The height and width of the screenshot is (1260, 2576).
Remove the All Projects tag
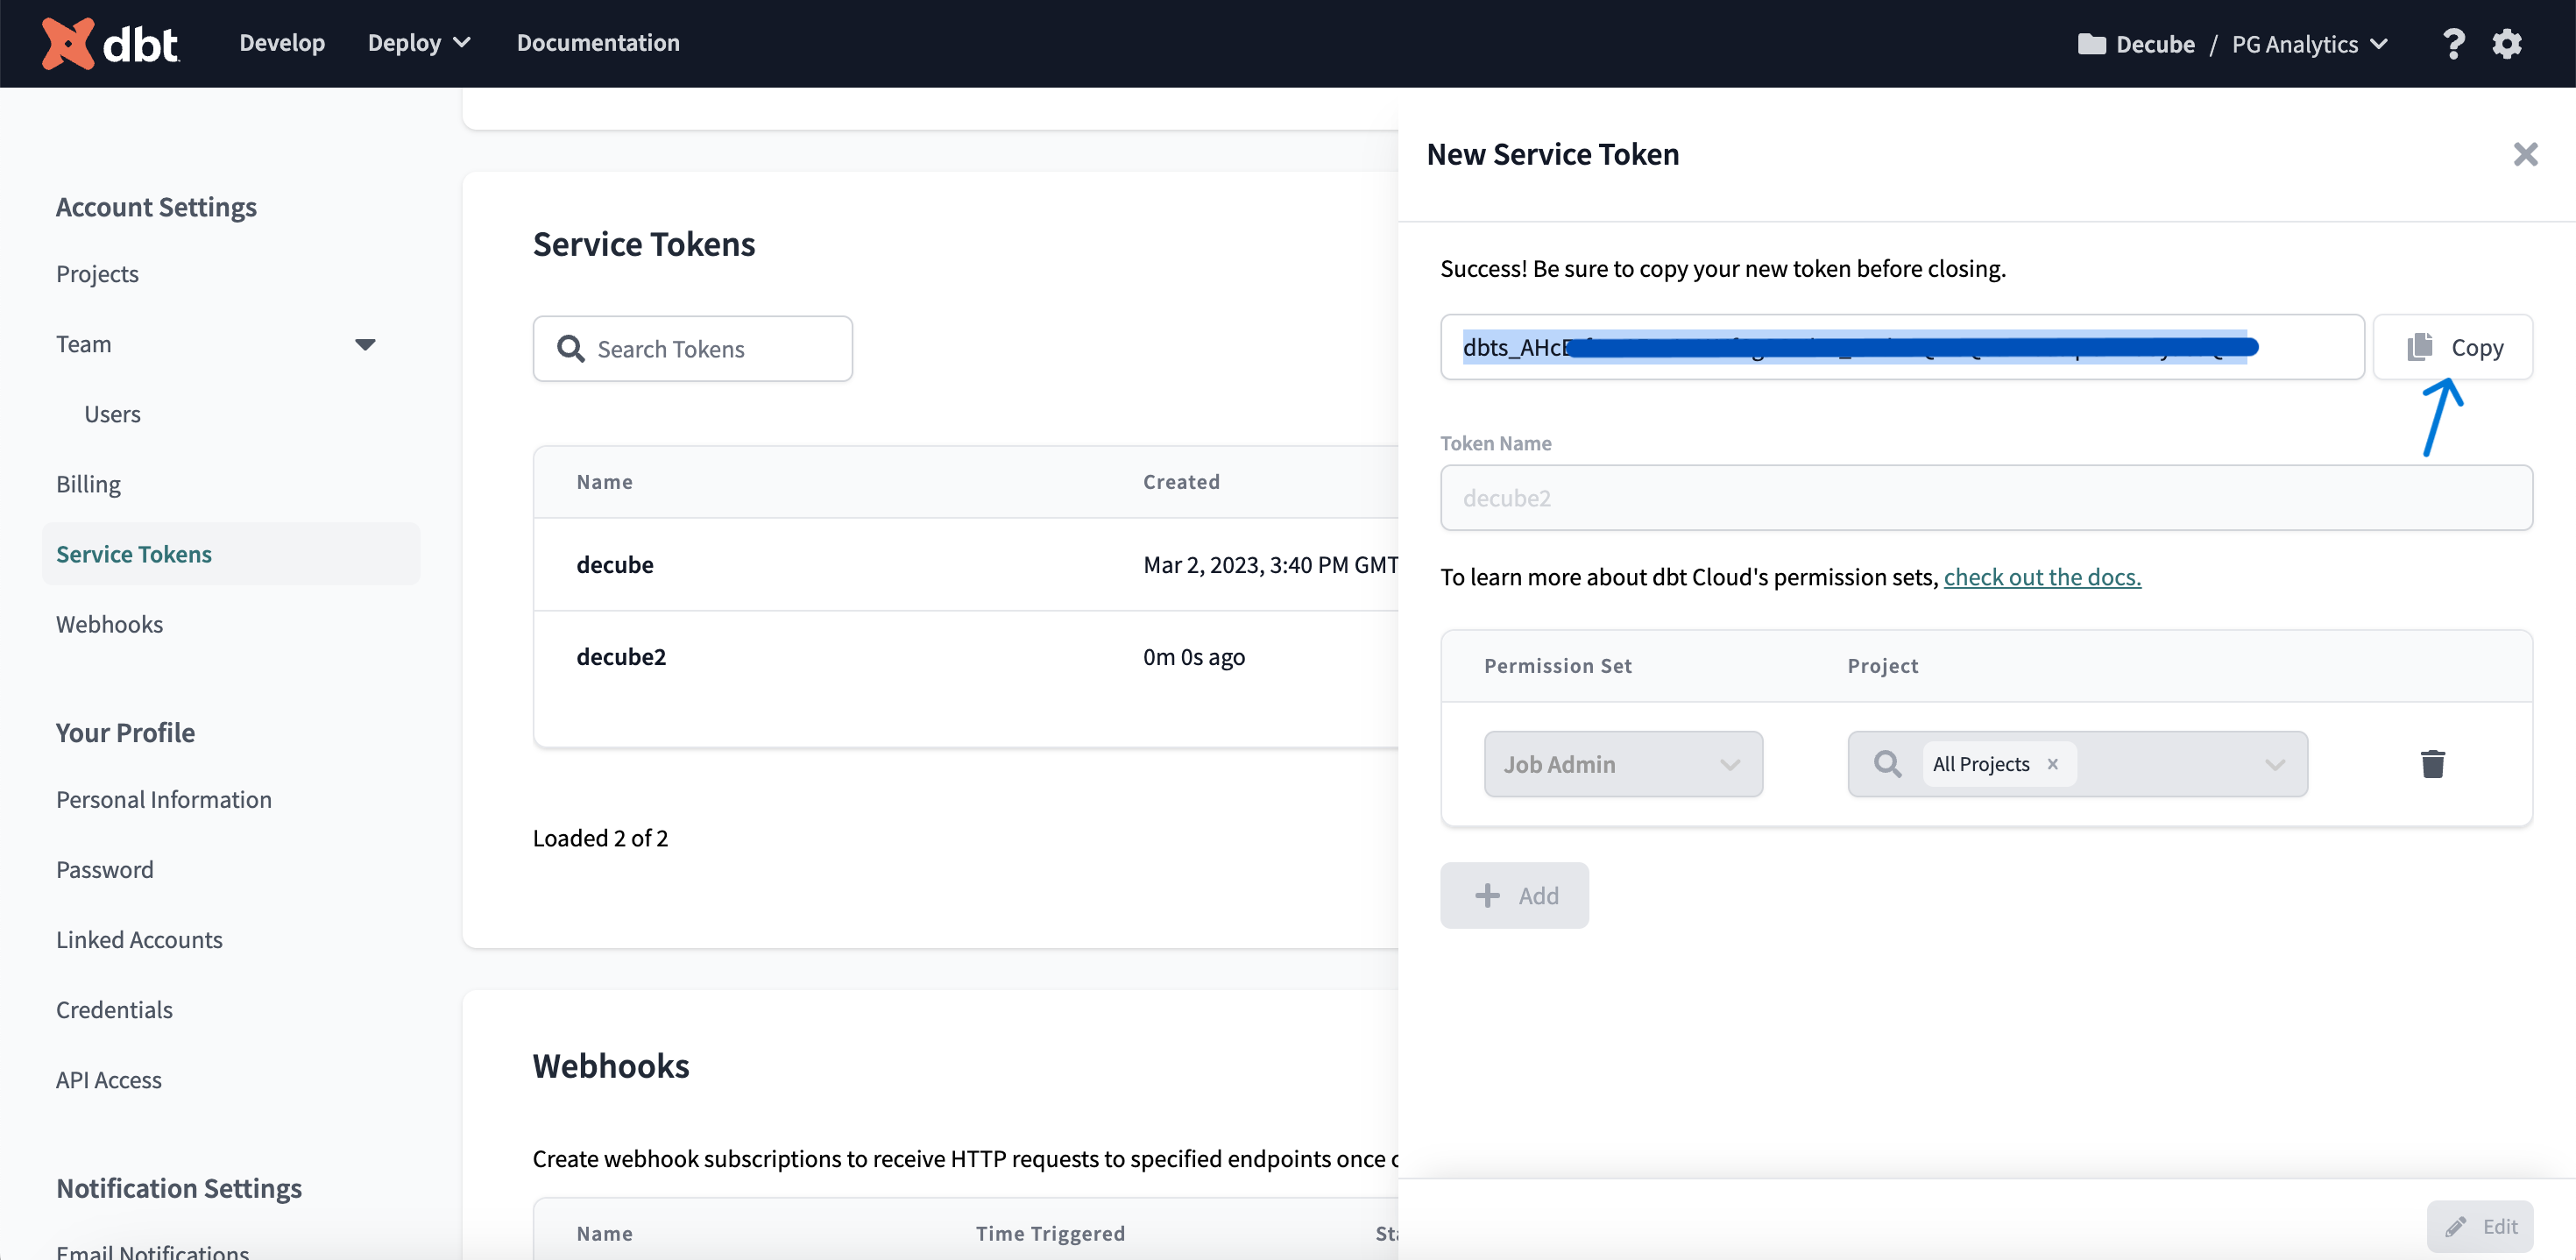click(x=2052, y=764)
